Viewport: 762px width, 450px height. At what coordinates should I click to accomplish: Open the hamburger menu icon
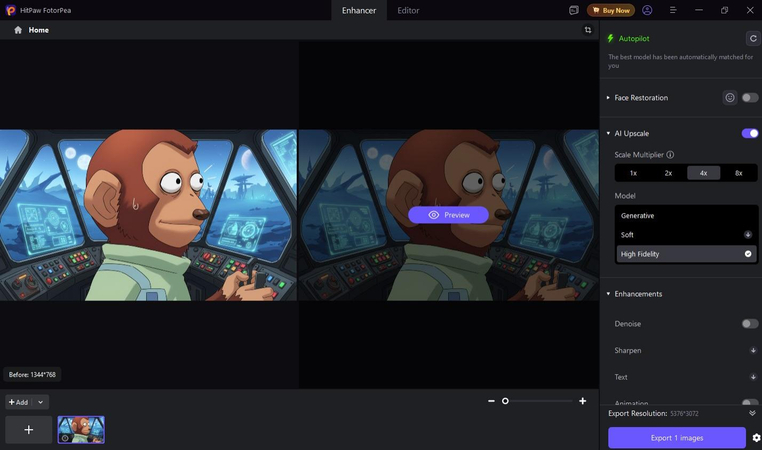[673, 10]
